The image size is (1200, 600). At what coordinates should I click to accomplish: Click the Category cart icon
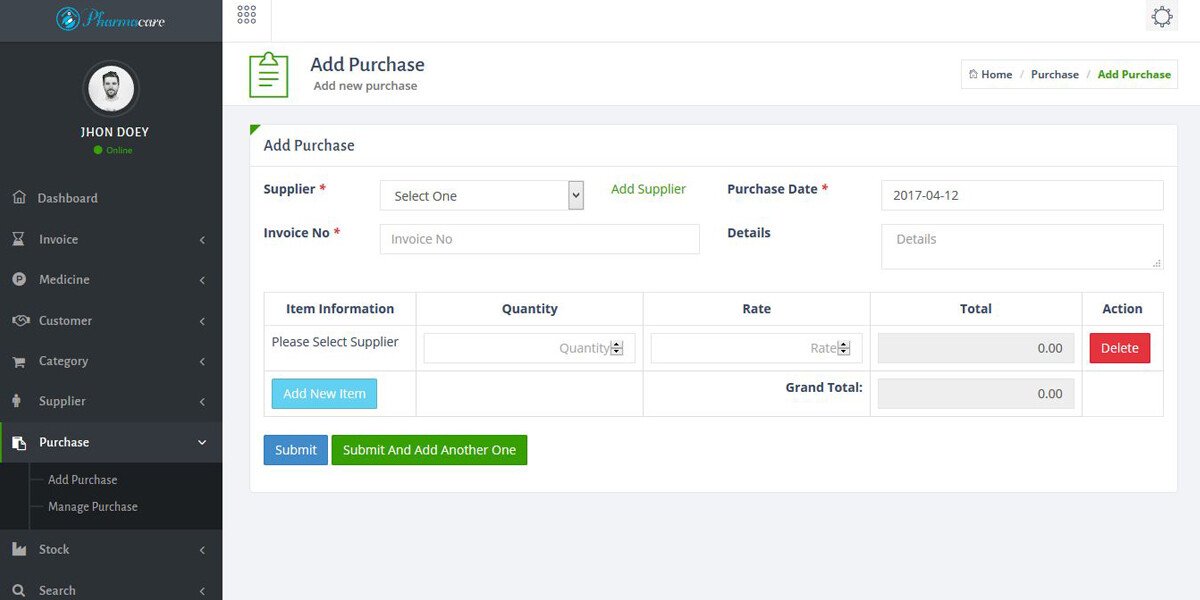[19, 361]
